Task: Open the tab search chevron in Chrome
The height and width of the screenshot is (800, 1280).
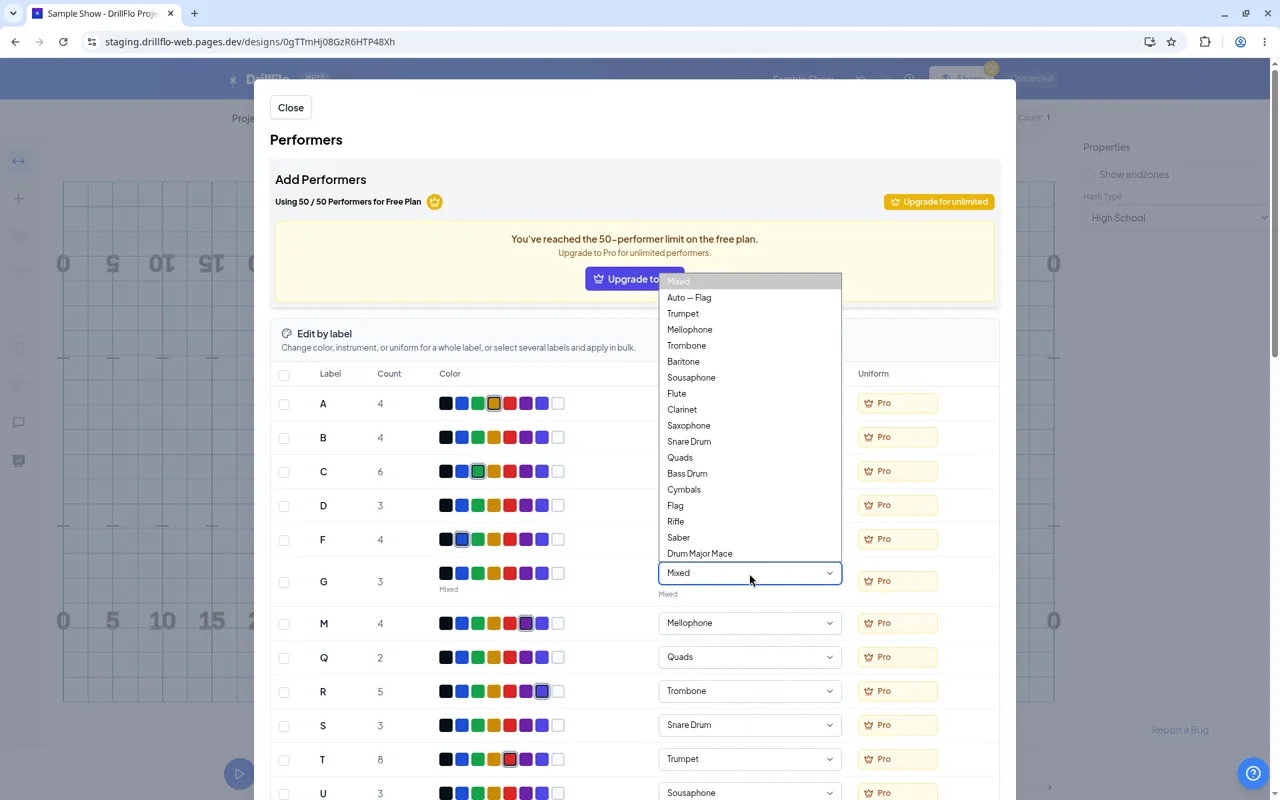Action: (x=13, y=14)
